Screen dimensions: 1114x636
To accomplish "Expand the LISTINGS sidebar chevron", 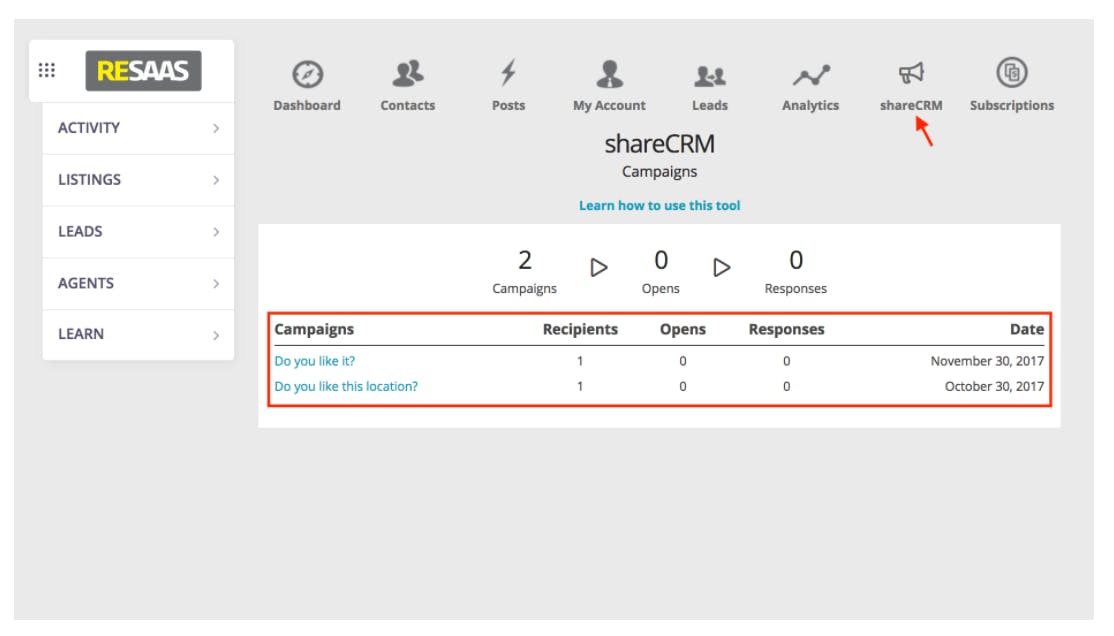I will (x=216, y=180).
